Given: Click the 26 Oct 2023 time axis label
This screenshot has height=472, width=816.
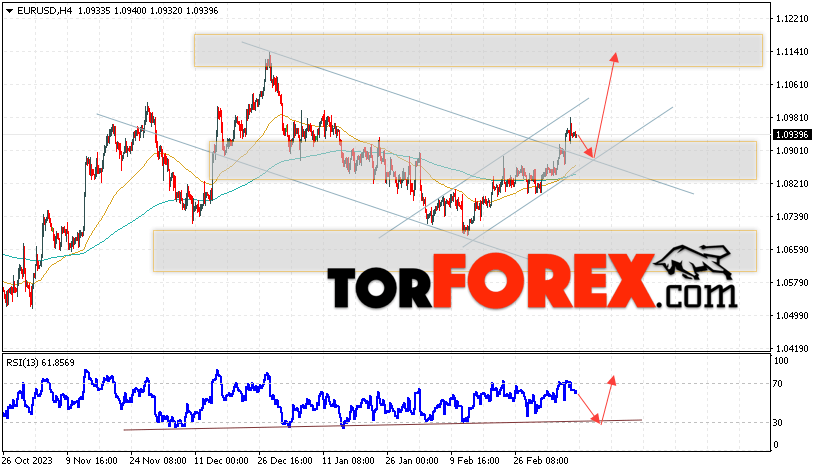Looking at the screenshot, I should [x=27, y=461].
